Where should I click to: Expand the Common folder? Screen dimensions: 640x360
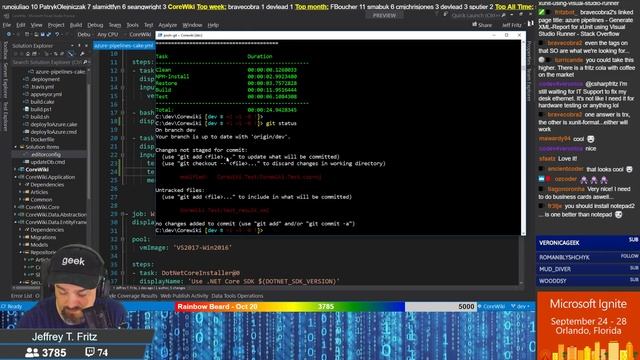pyautogui.click(x=20, y=200)
